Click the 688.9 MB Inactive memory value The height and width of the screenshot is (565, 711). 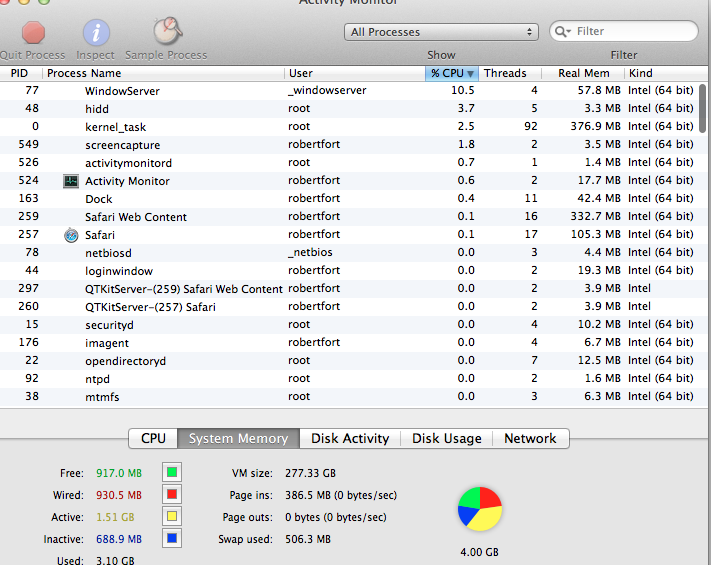(x=119, y=539)
